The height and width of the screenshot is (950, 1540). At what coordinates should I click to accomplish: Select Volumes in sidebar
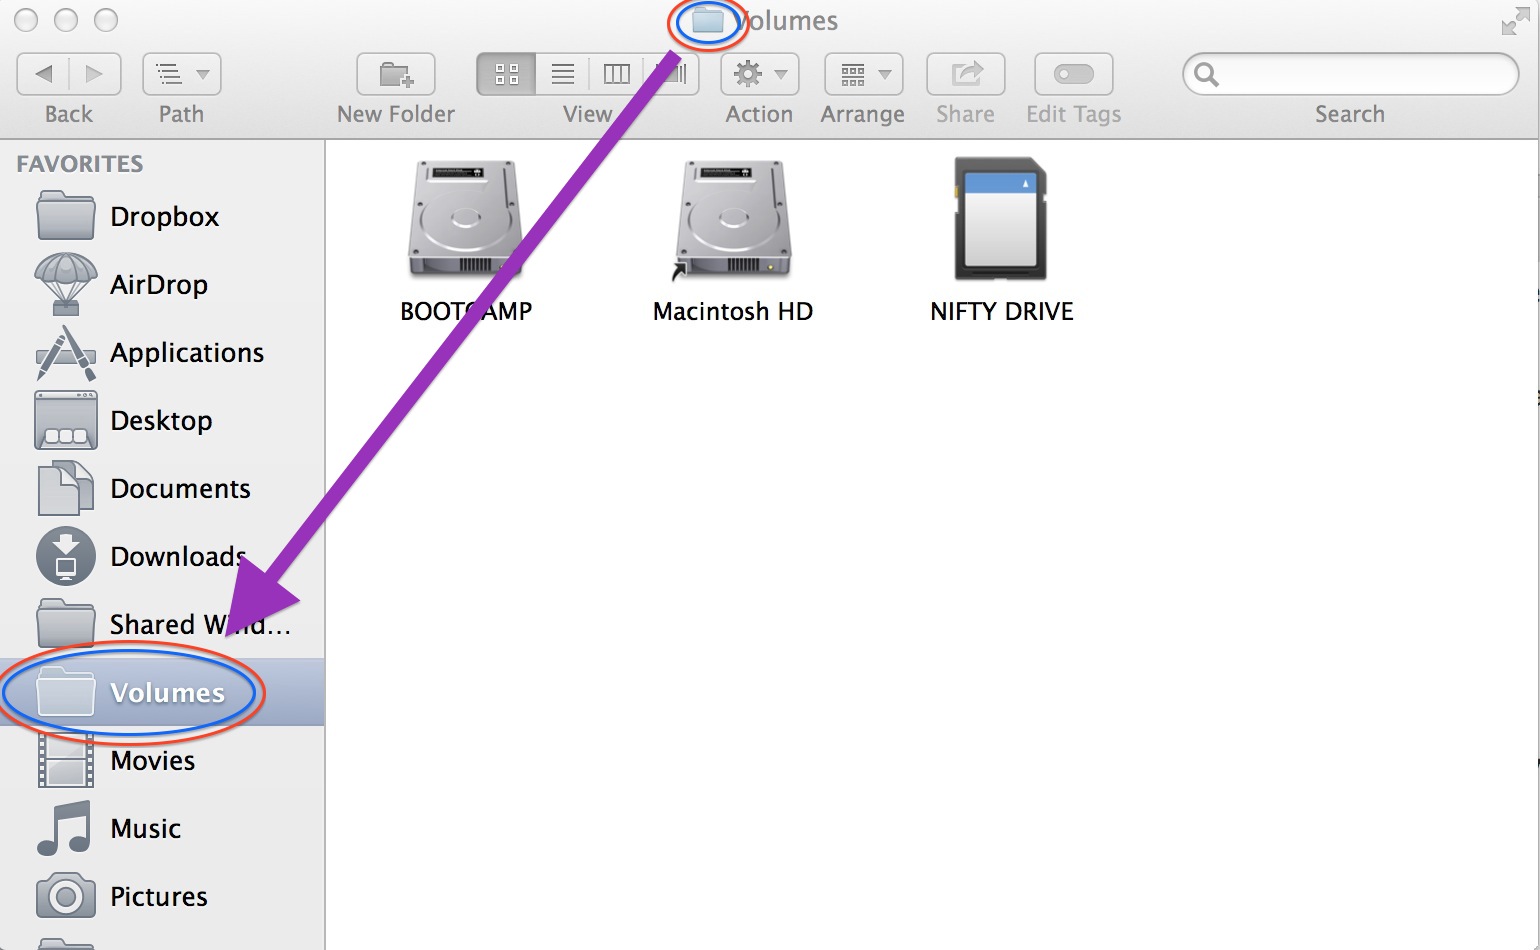(x=163, y=692)
